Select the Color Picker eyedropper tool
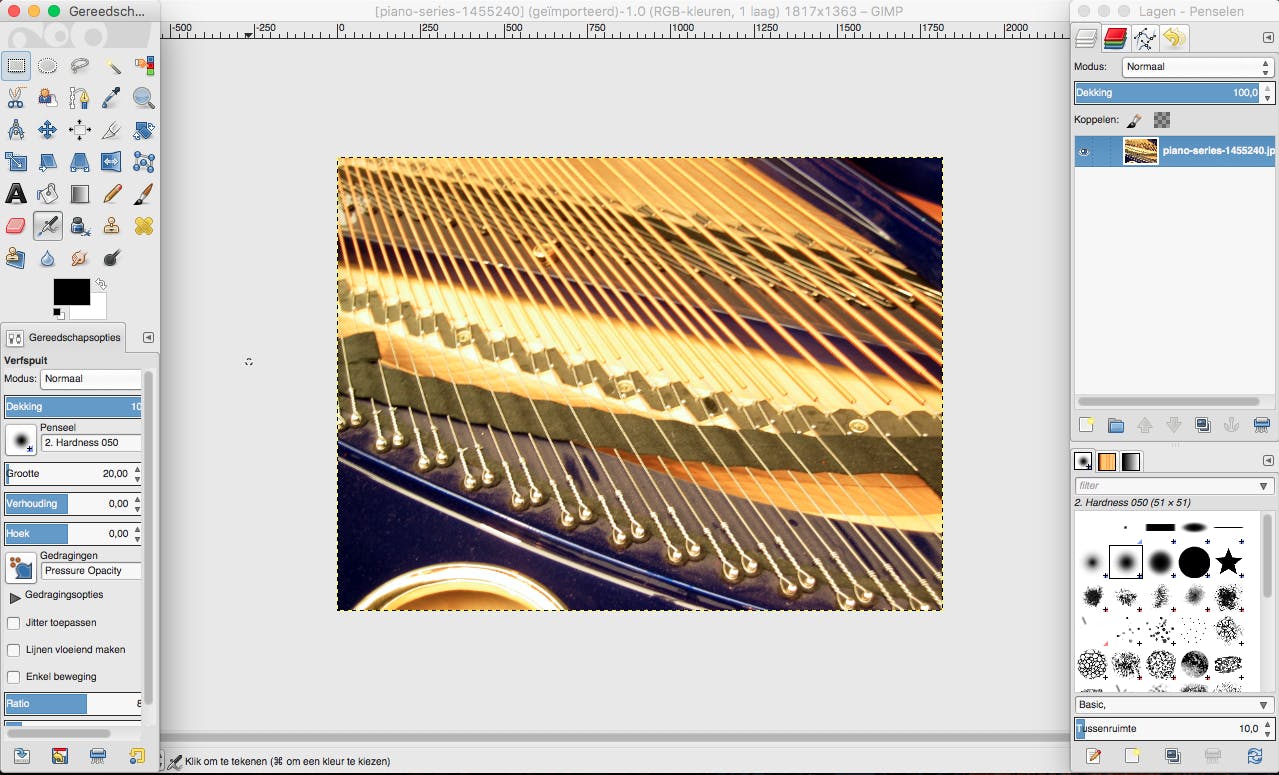 click(x=112, y=98)
